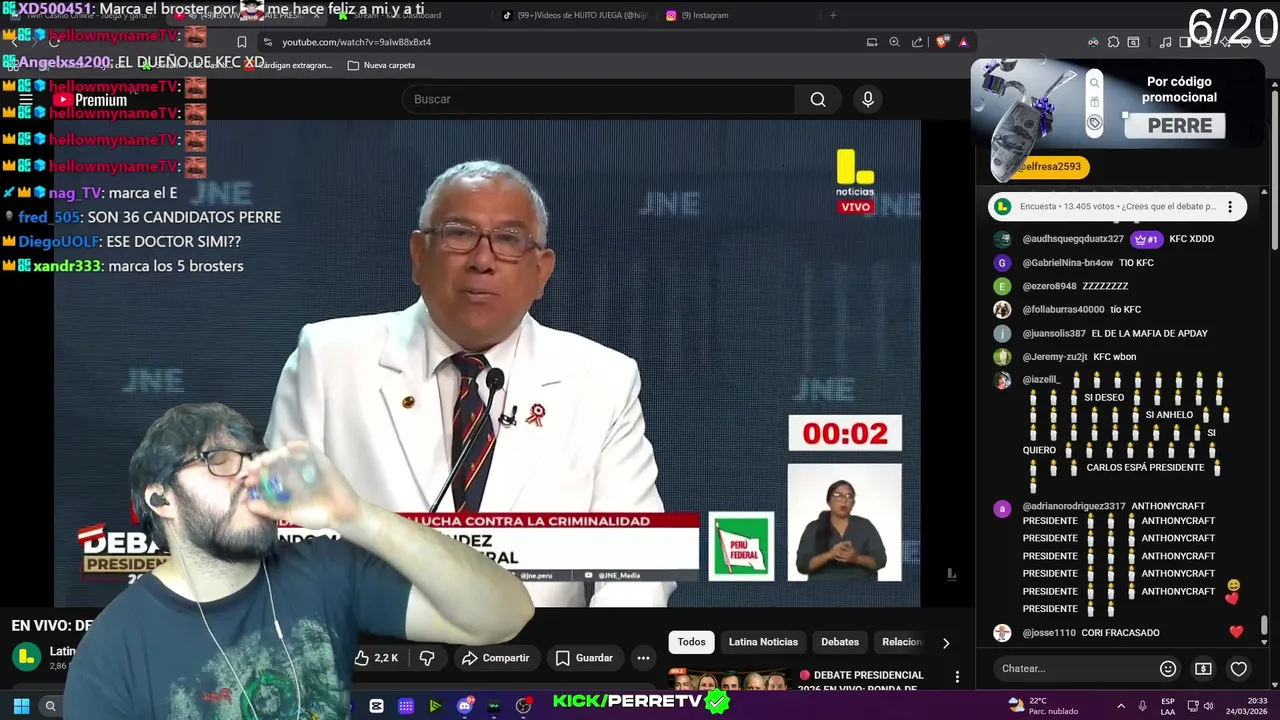Open the Discord taskbar icon
This screenshot has width=1280, height=720.
(x=465, y=706)
